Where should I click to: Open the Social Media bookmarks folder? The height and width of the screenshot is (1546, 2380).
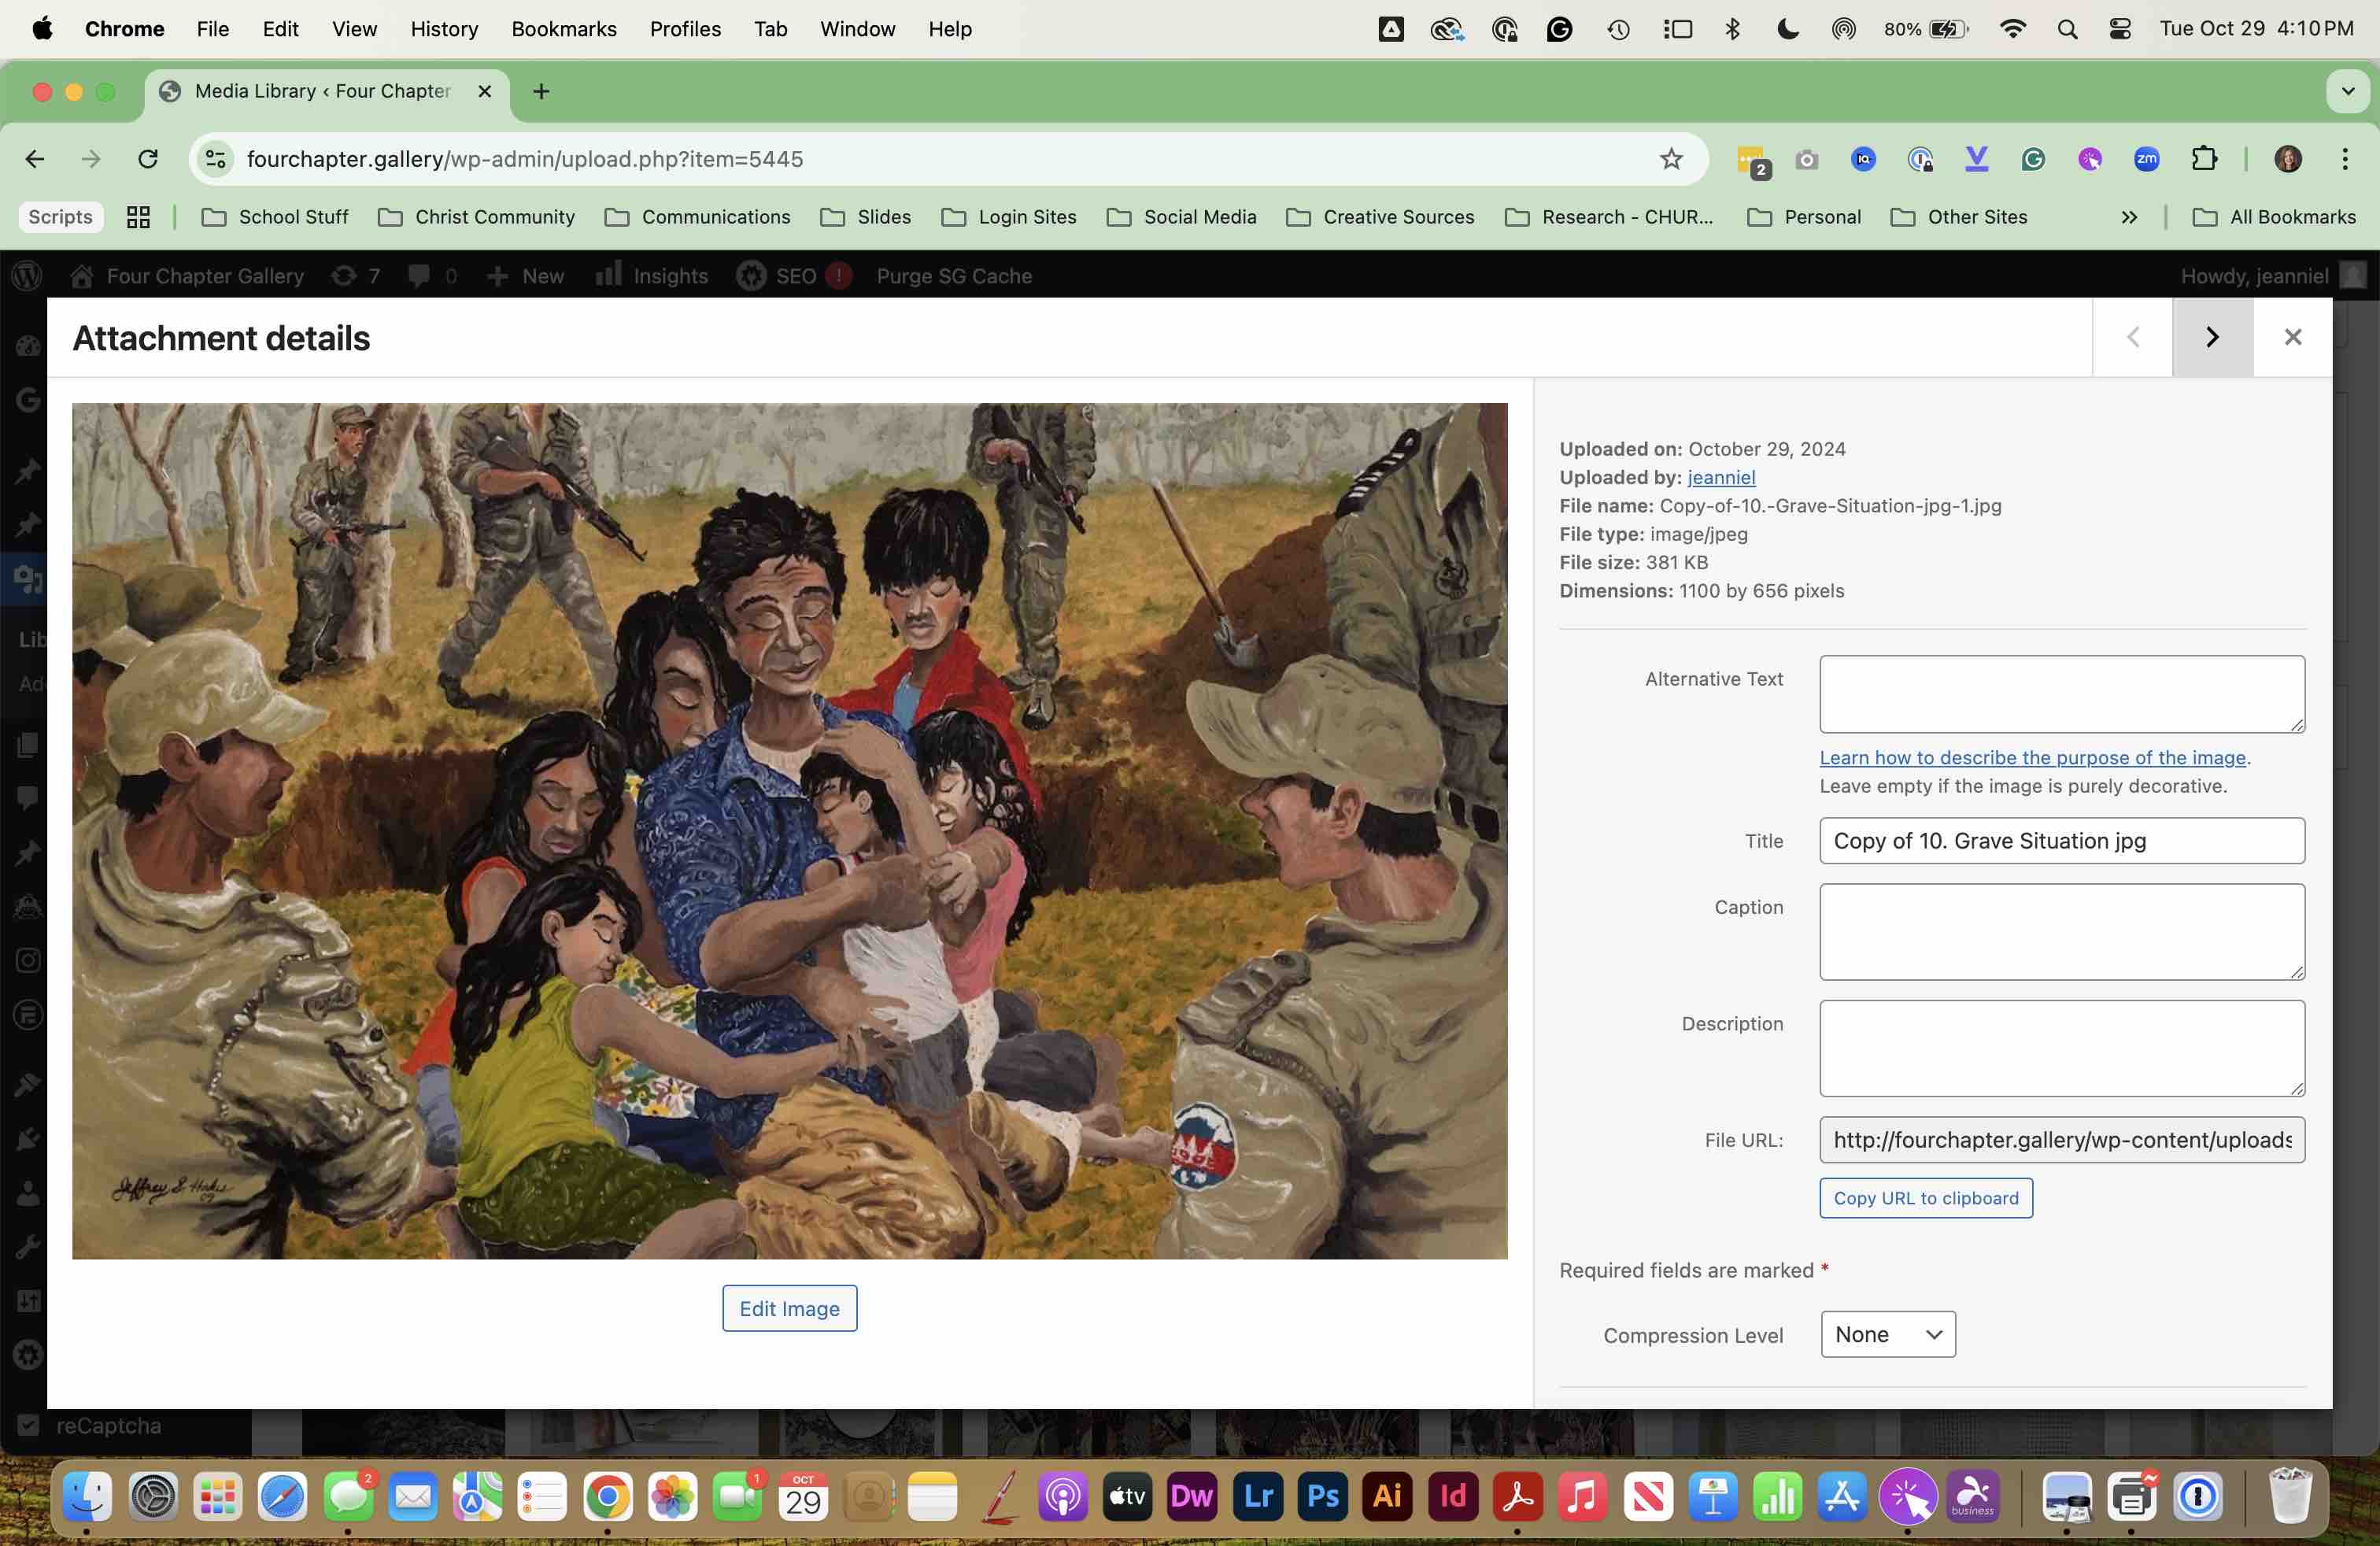point(1181,217)
